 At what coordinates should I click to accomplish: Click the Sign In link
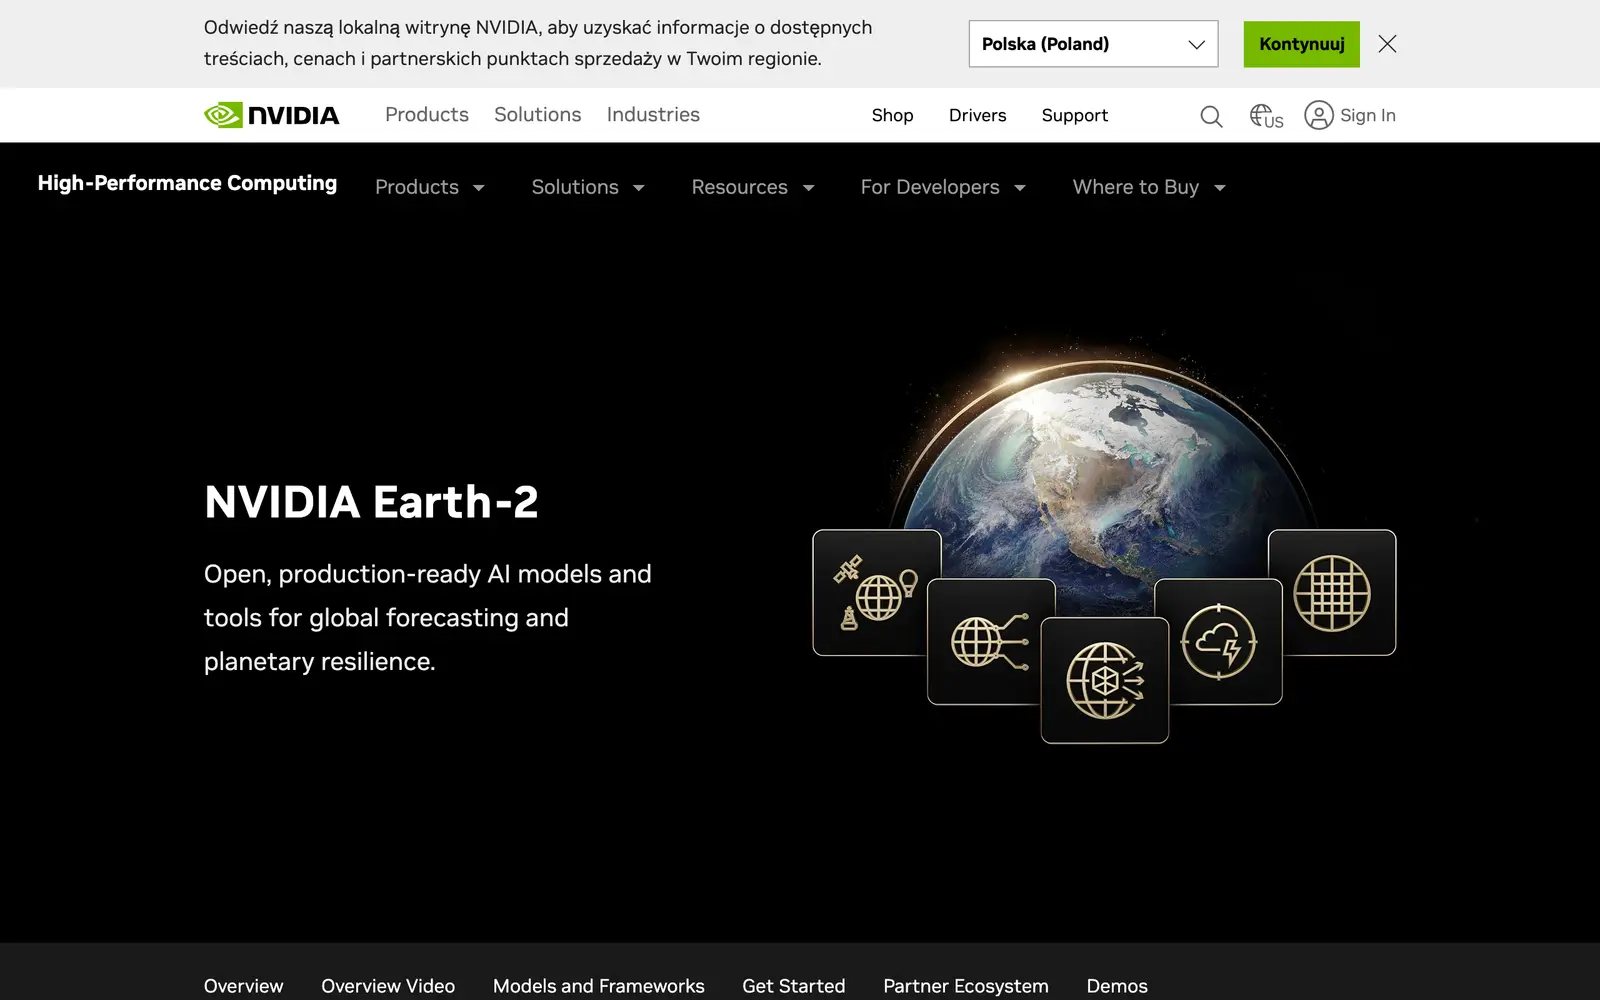[1368, 115]
